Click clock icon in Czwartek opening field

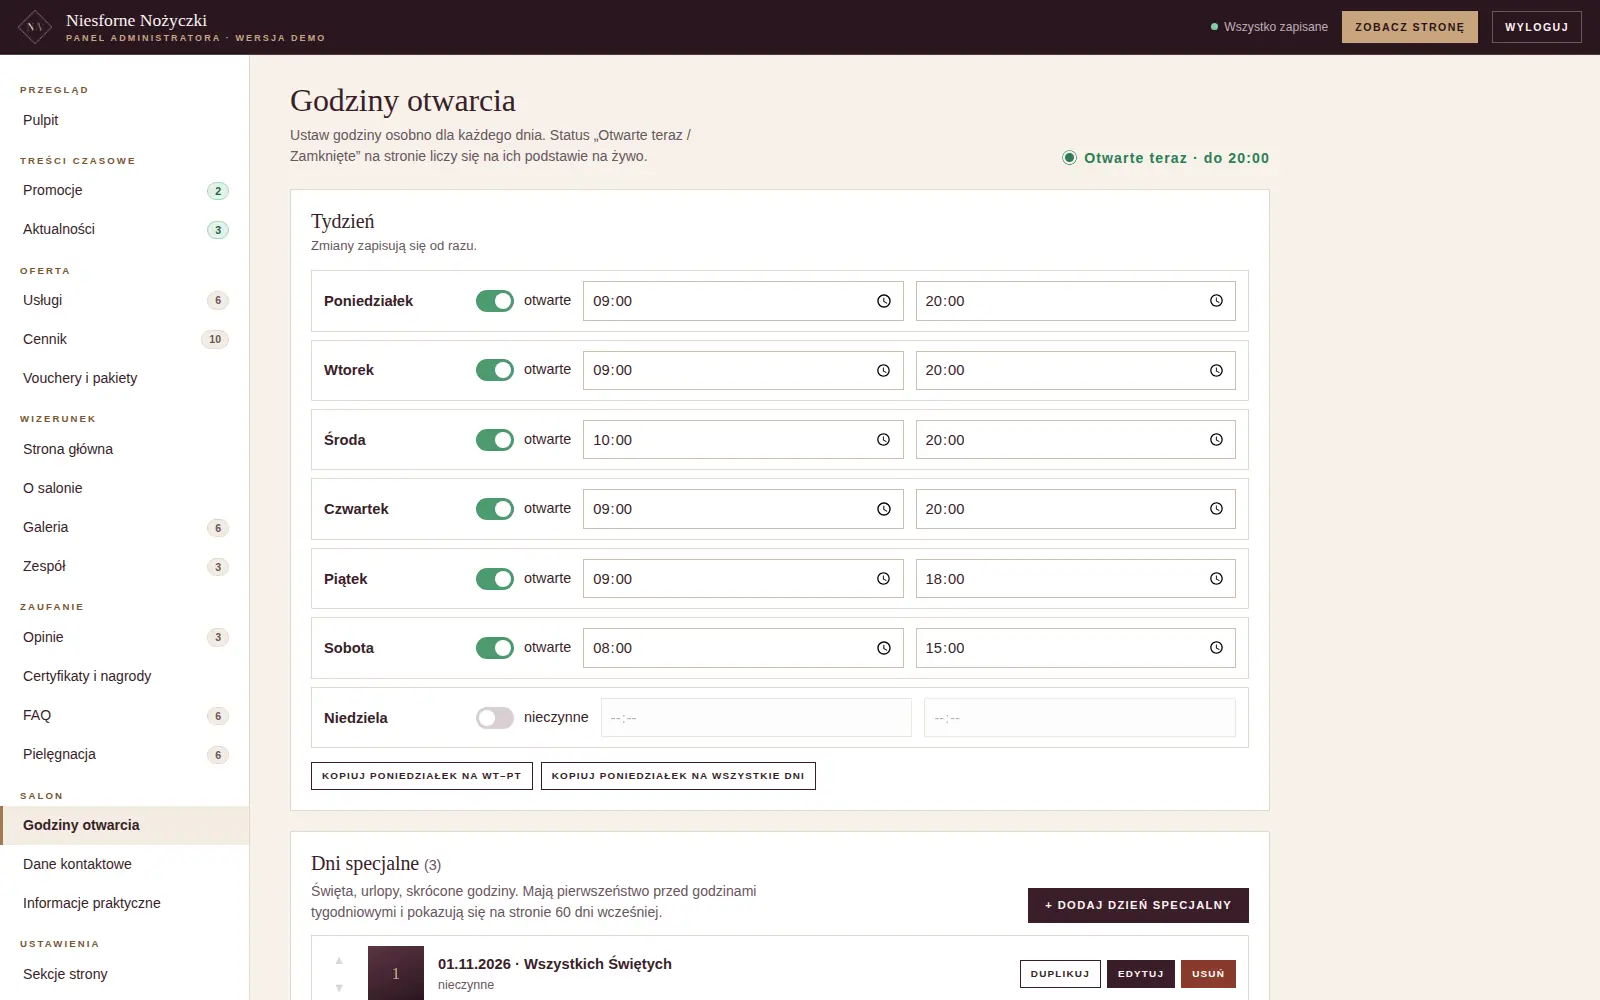click(884, 509)
